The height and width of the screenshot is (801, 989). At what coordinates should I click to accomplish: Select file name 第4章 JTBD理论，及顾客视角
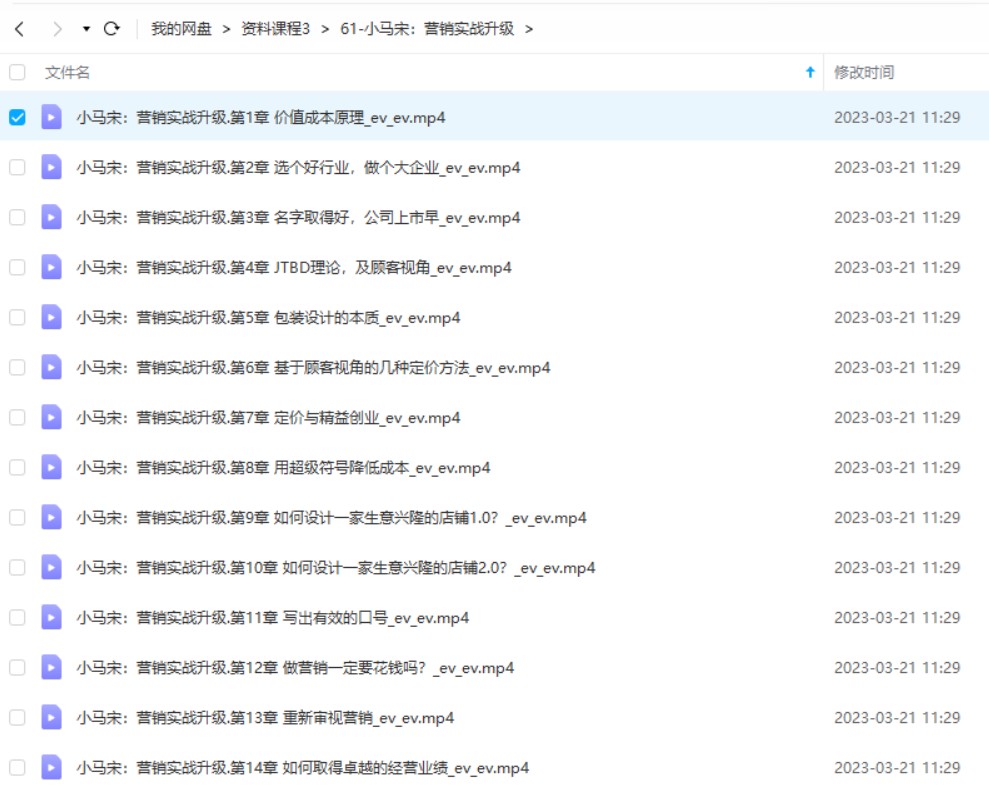(294, 268)
